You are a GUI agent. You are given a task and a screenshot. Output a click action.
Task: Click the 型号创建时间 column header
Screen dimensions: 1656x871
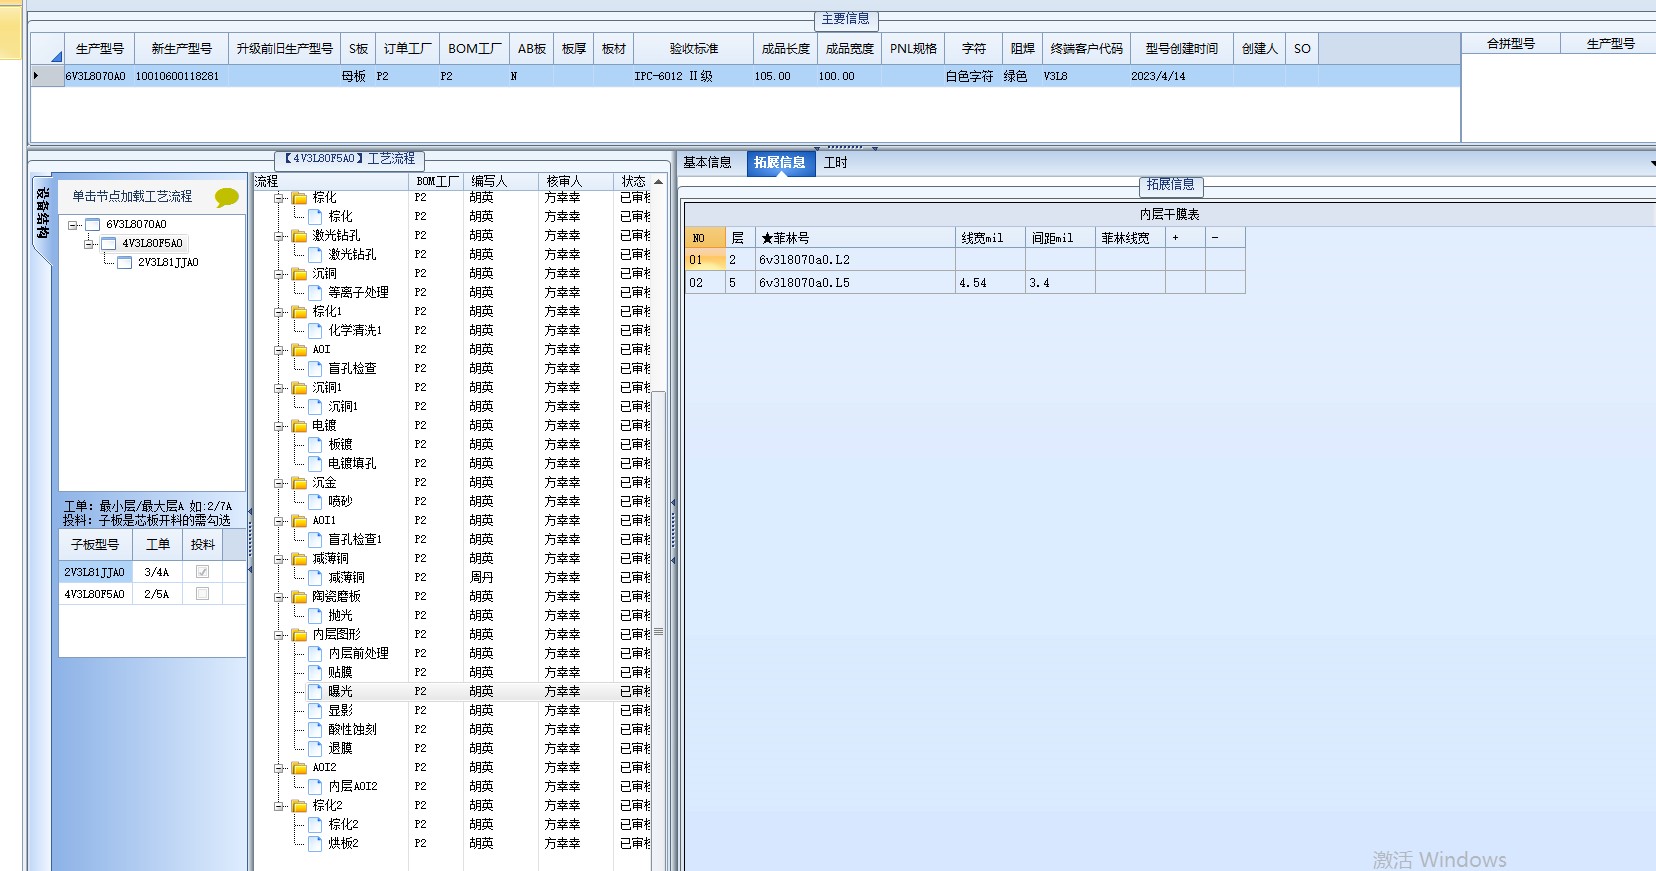[1182, 48]
